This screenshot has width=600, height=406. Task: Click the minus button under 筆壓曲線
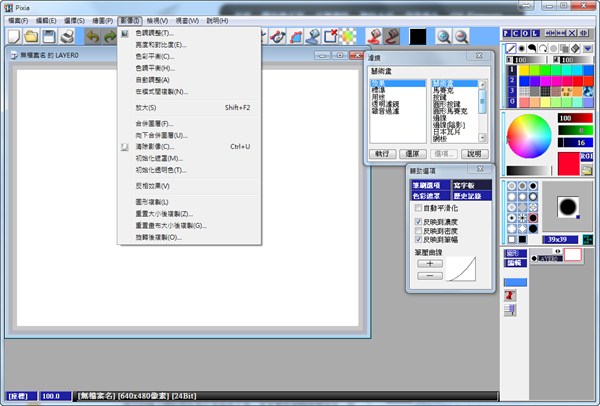tap(430, 276)
